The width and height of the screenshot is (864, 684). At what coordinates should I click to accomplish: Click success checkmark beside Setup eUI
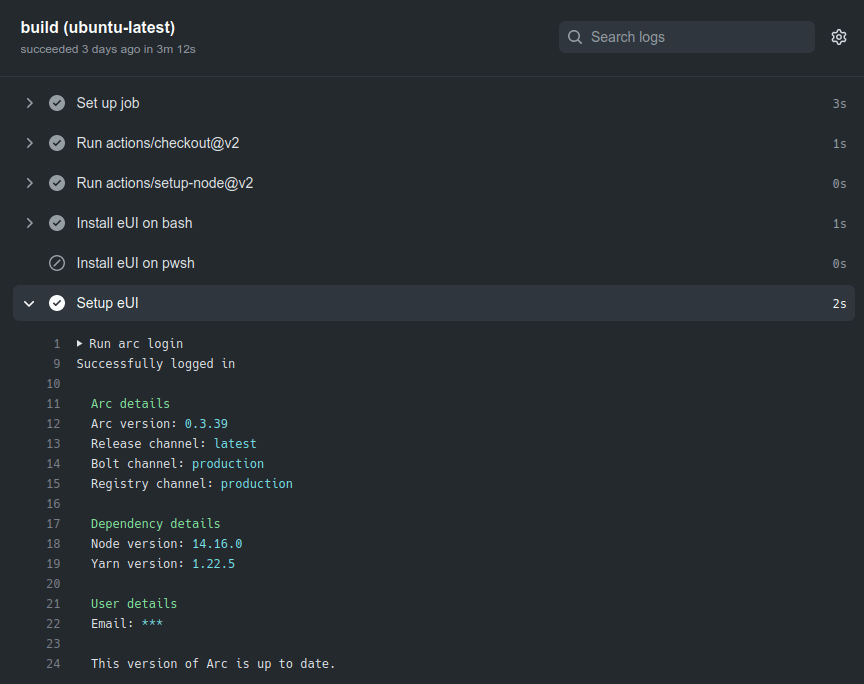57,303
